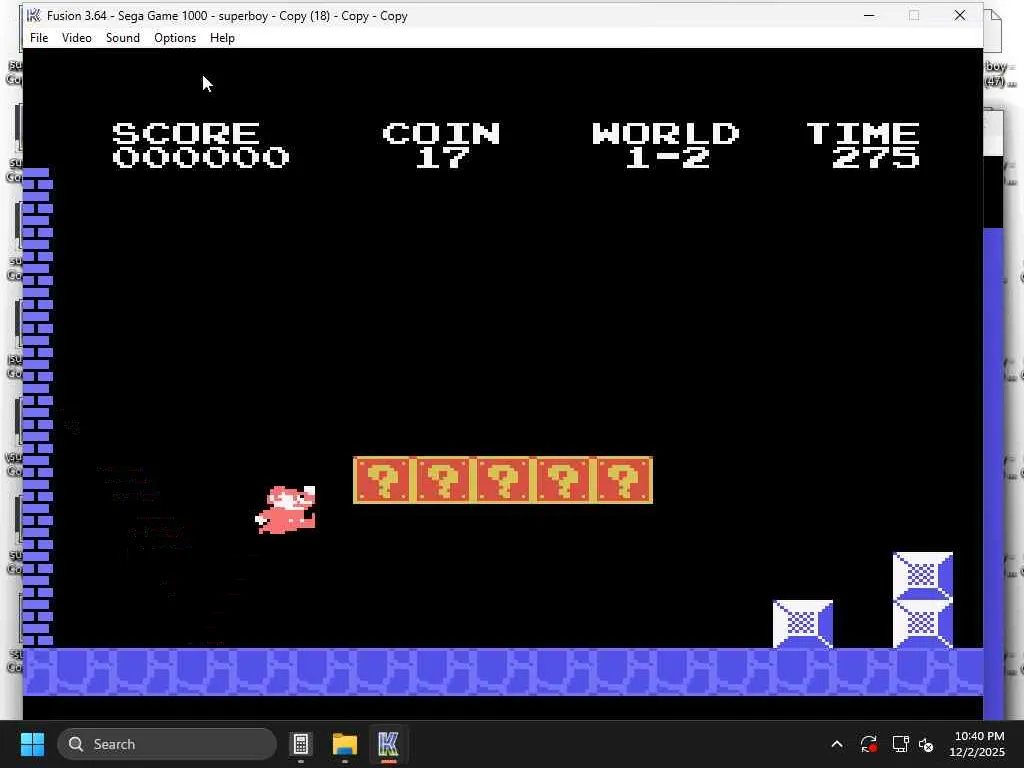The width and height of the screenshot is (1024, 768).
Task: Open the Video menu
Action: (76, 38)
